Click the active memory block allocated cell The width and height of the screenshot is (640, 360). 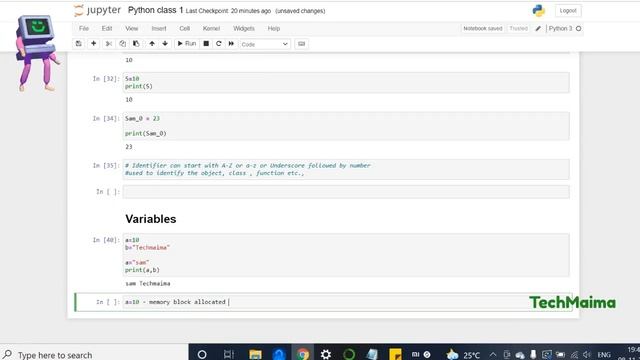[346, 302]
